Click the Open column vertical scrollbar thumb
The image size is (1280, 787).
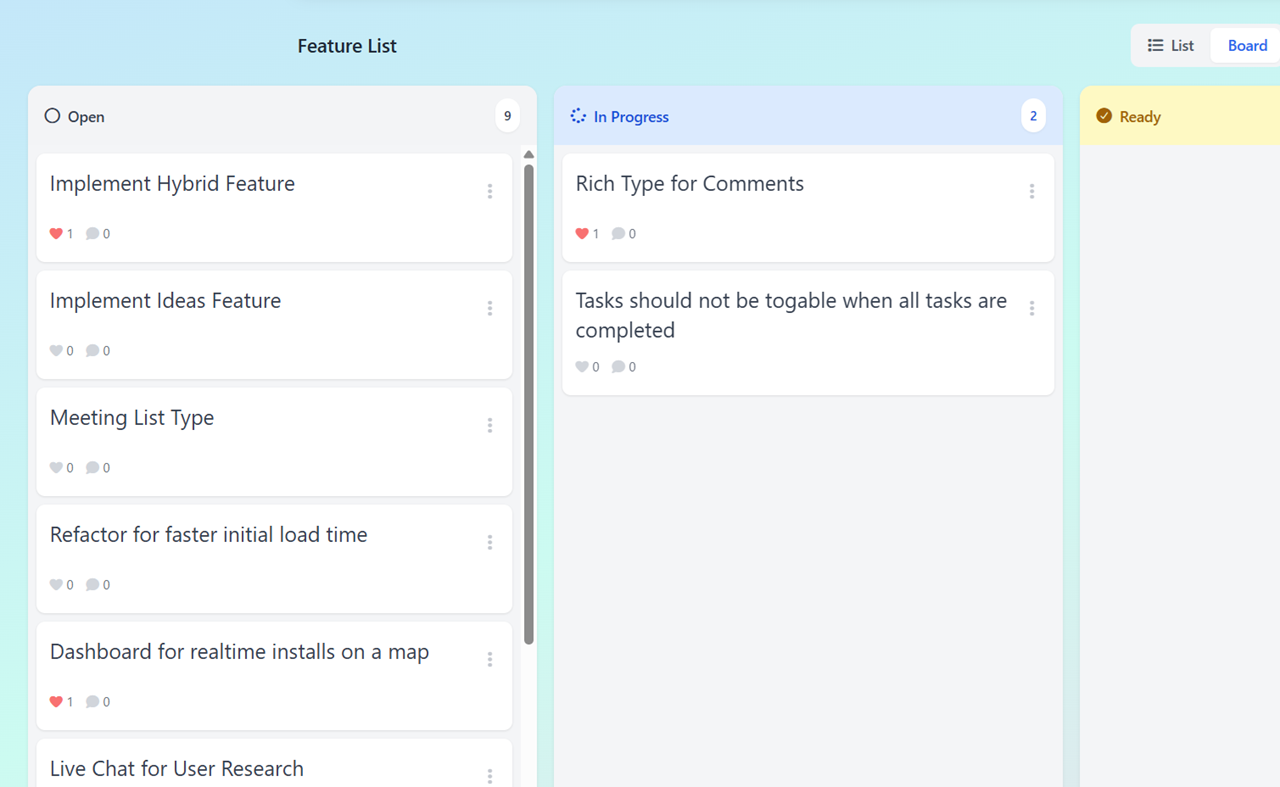pyautogui.click(x=529, y=400)
